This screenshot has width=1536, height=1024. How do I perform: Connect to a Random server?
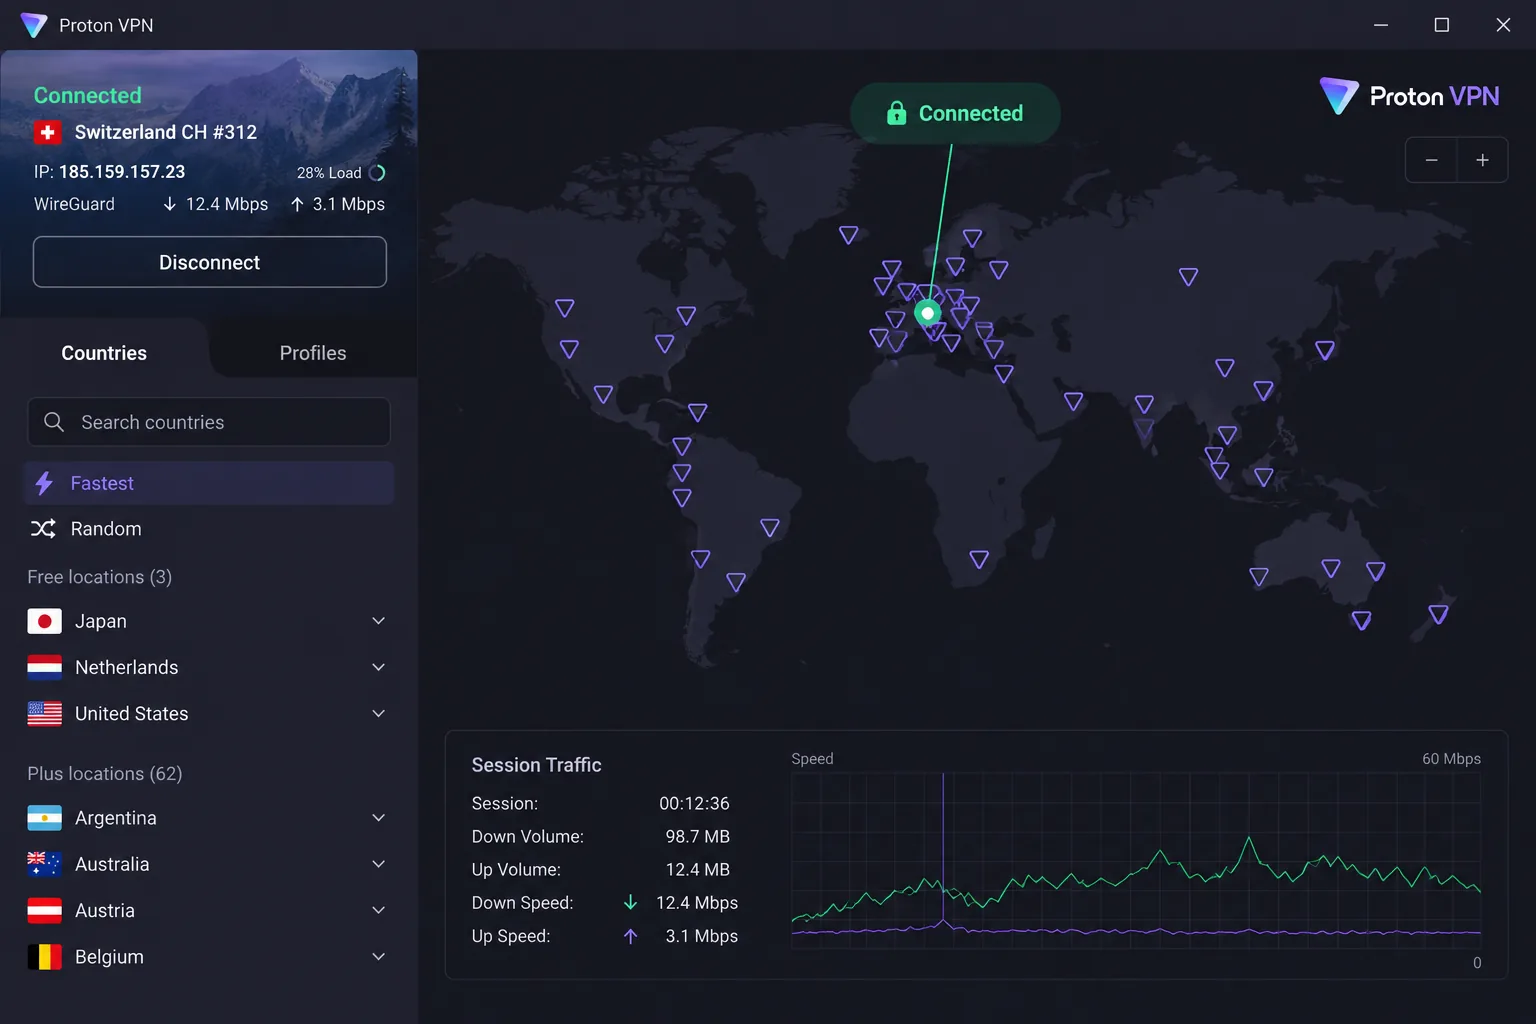tap(209, 529)
